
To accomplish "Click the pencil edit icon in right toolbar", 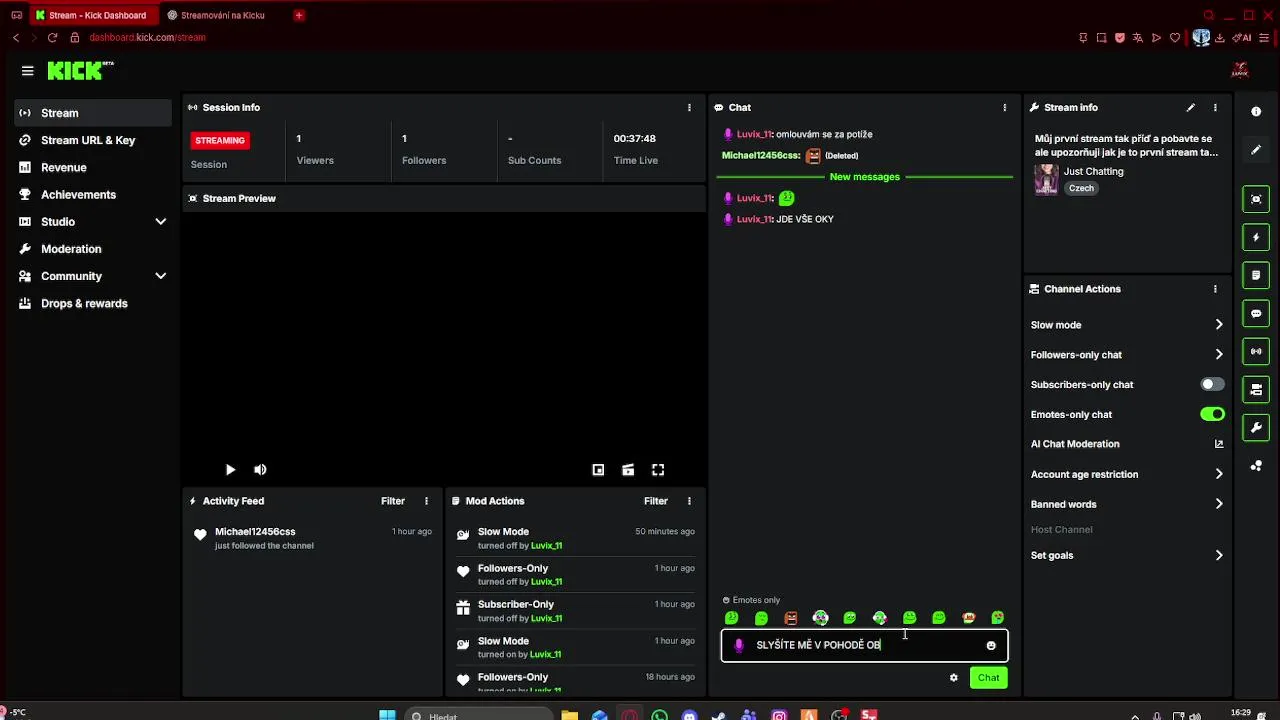I will [1256, 150].
